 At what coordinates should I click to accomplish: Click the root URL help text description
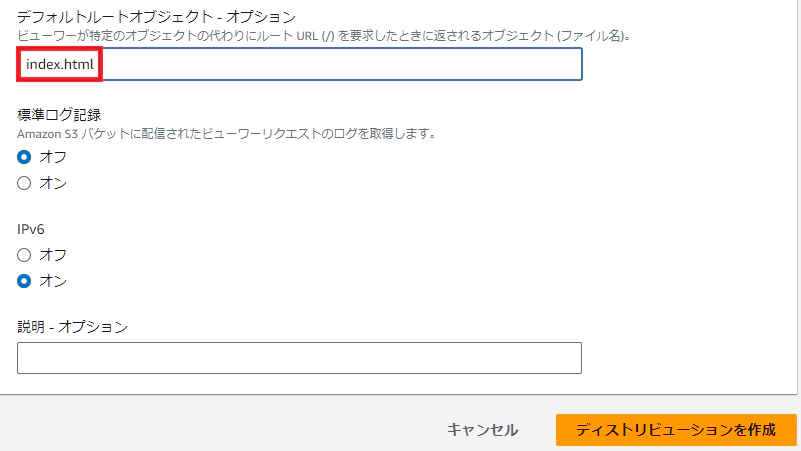point(330,36)
